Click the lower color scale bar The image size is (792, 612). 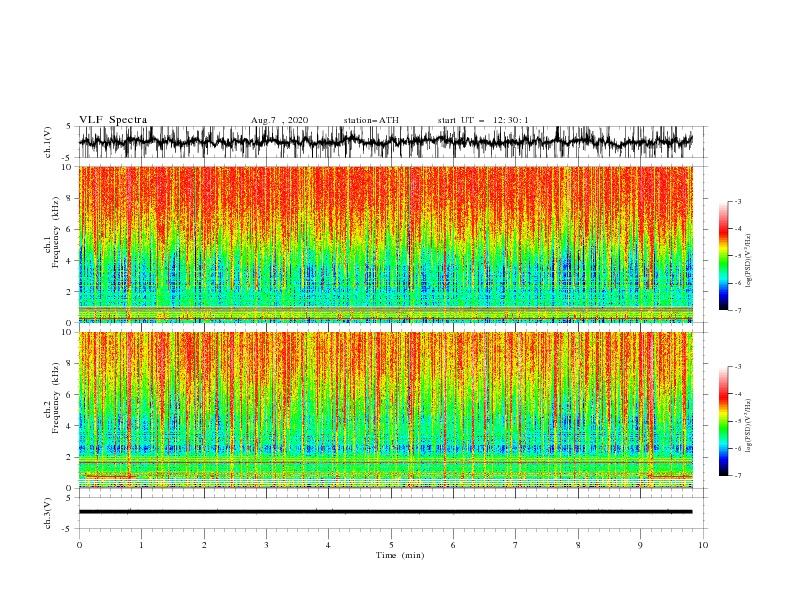coord(723,421)
